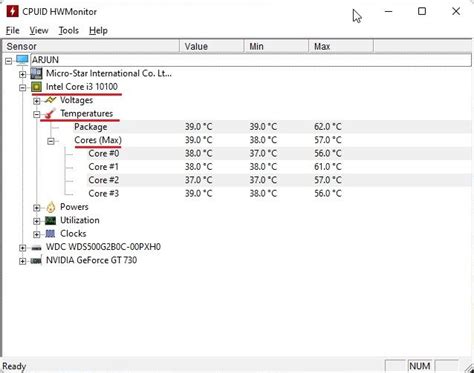Open the File menu
This screenshot has width=474, height=373.
[13, 31]
